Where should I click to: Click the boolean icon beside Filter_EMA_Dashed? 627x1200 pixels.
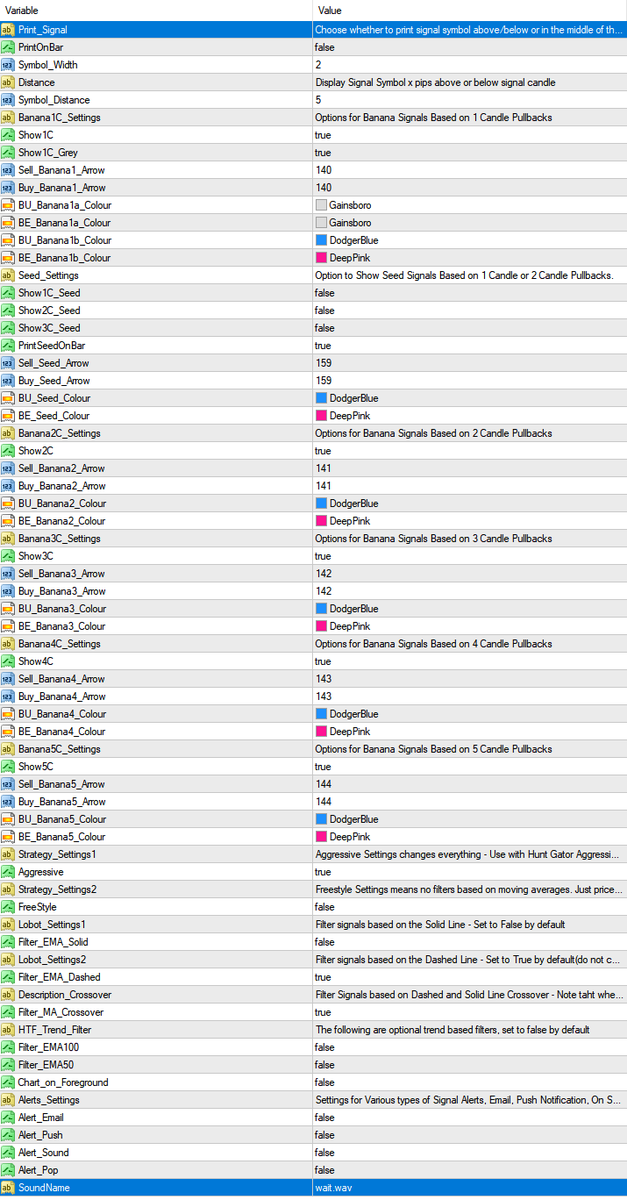click(x=8, y=977)
